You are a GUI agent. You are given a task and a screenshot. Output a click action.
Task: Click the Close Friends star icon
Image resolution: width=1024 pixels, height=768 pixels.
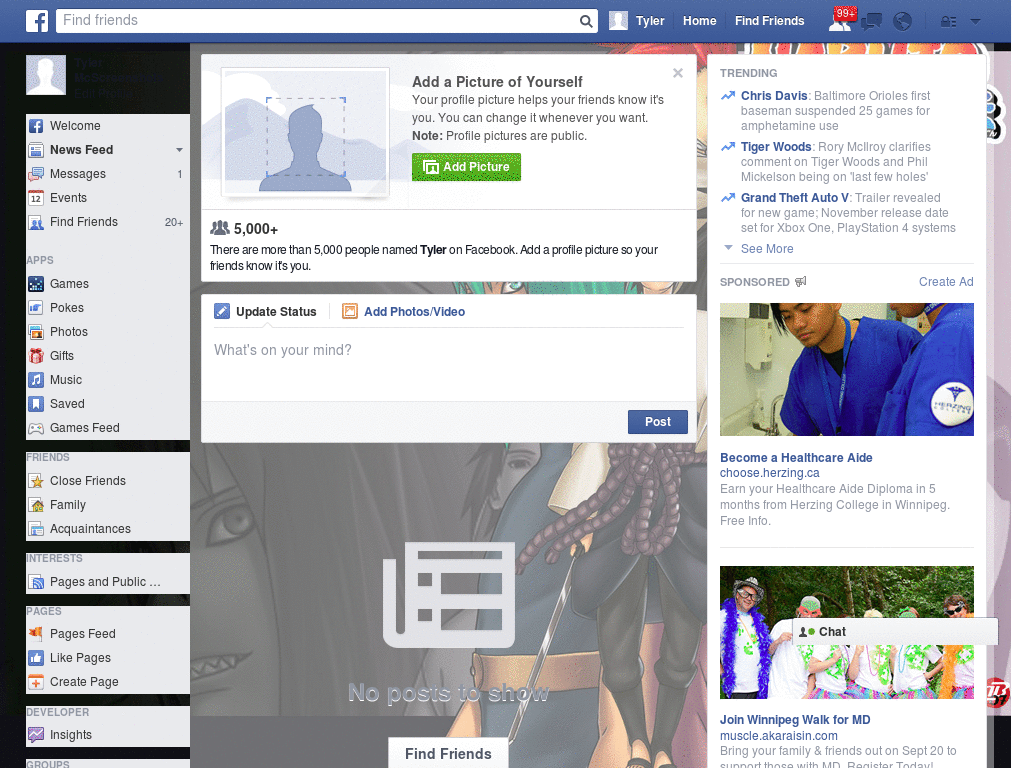click(x=36, y=481)
